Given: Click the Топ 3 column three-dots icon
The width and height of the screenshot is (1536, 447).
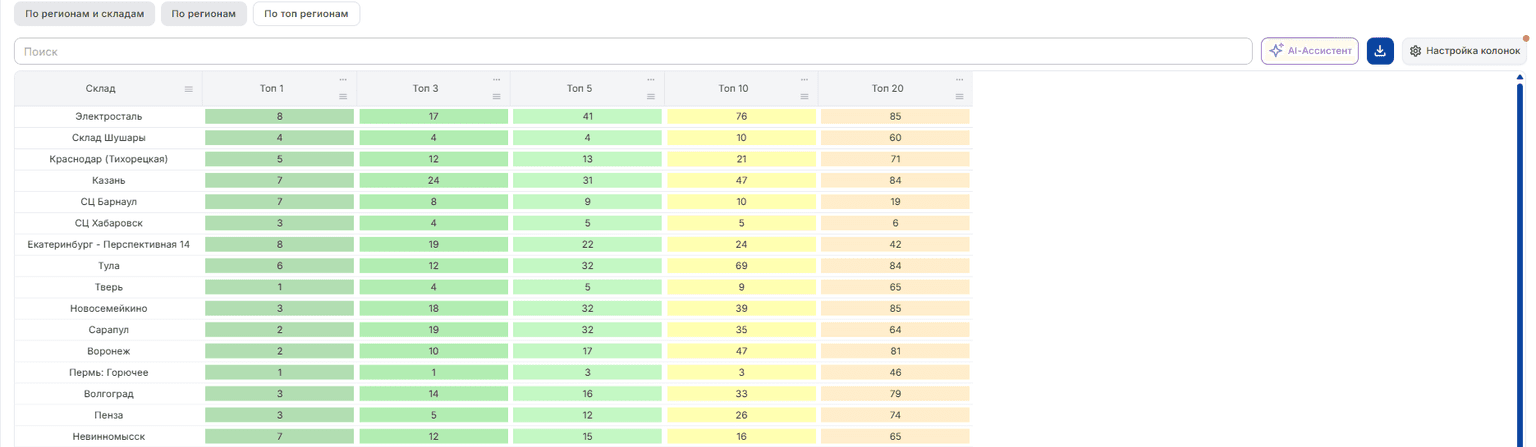Looking at the screenshot, I should [497, 79].
